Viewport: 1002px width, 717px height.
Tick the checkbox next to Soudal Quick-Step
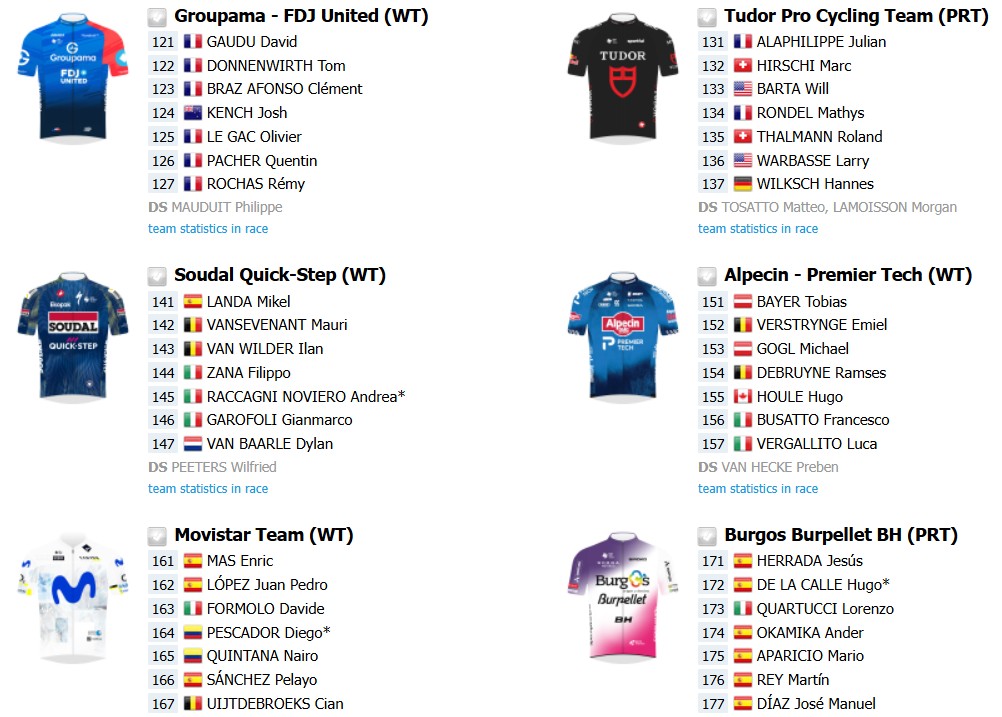(157, 276)
